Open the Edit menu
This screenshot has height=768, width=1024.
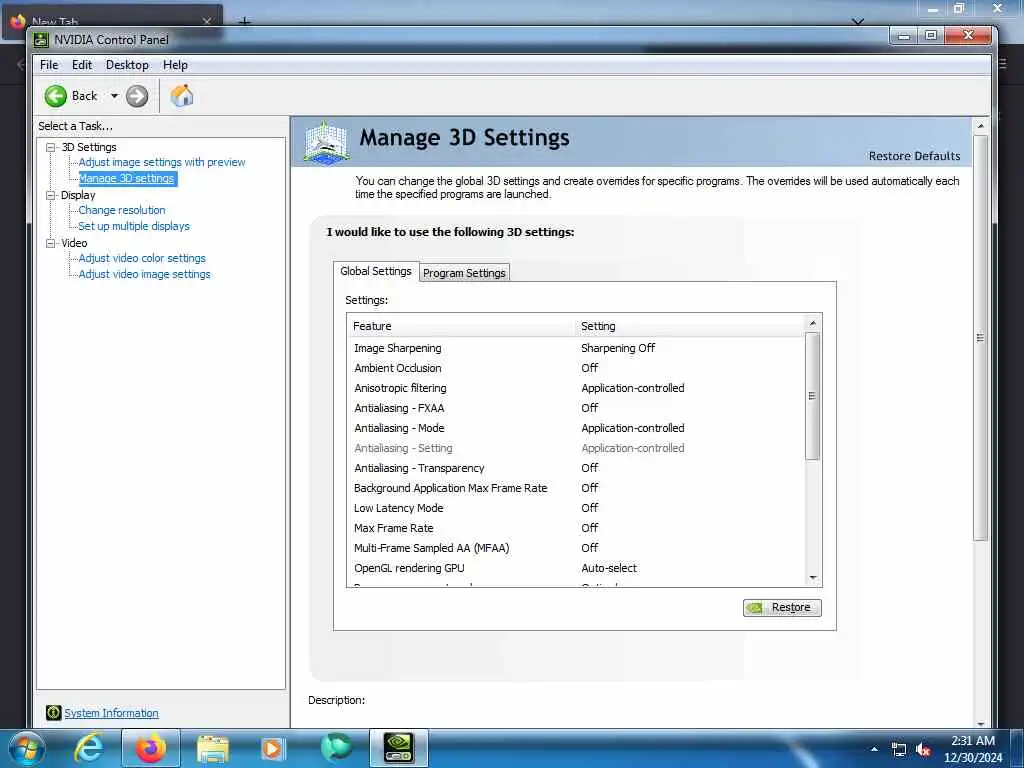pyautogui.click(x=82, y=65)
